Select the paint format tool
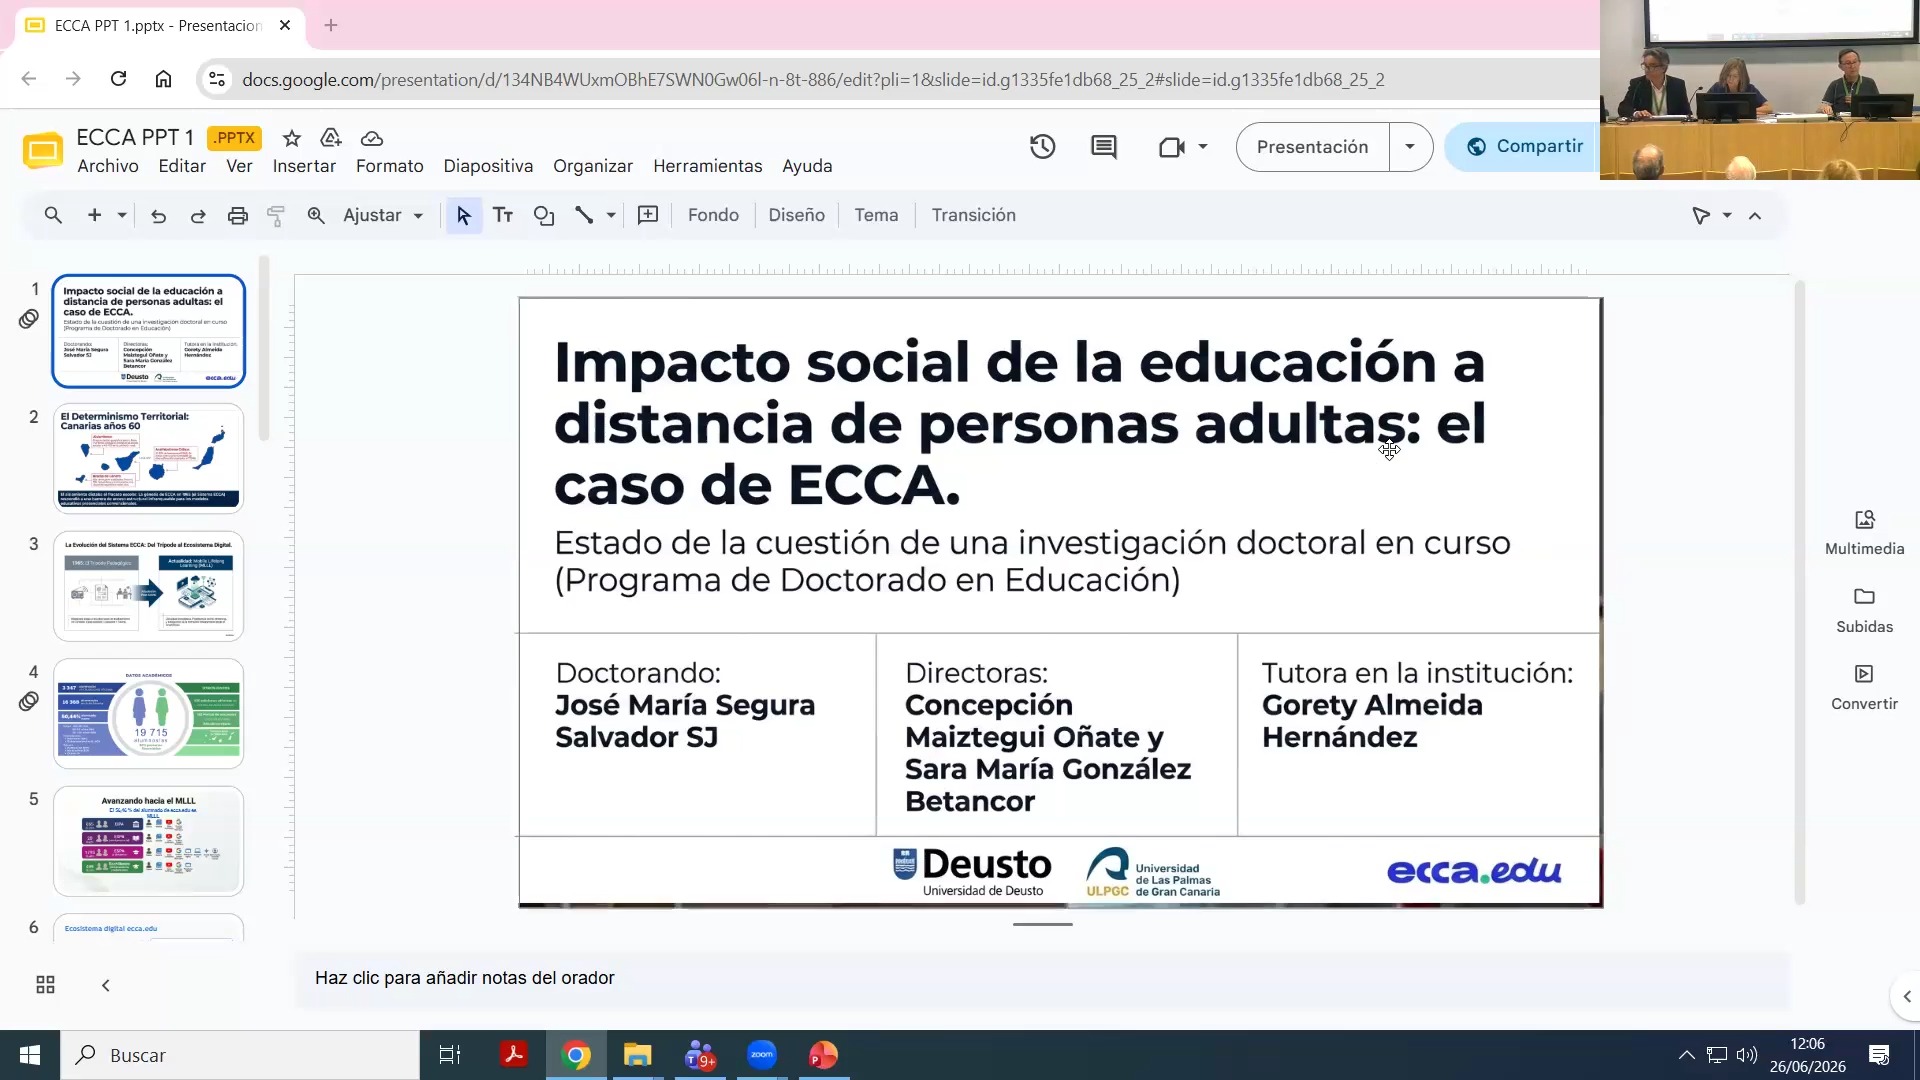The width and height of the screenshot is (1920, 1080). pos(276,215)
